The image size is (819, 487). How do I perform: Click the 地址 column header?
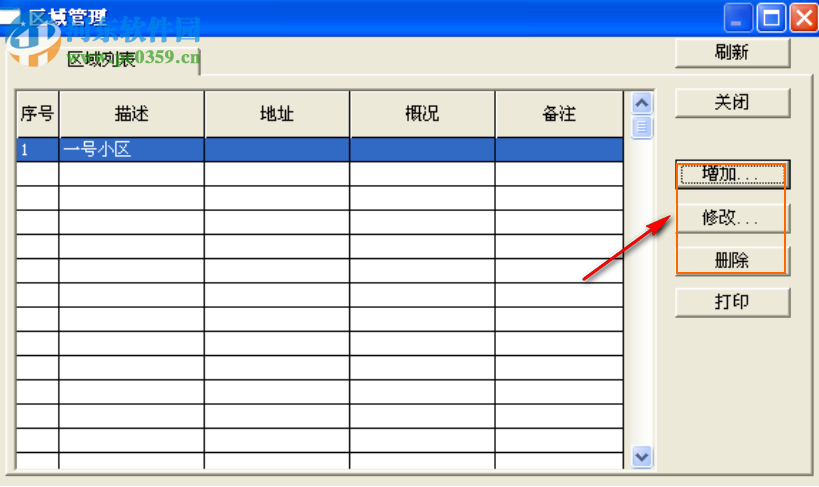(277, 114)
